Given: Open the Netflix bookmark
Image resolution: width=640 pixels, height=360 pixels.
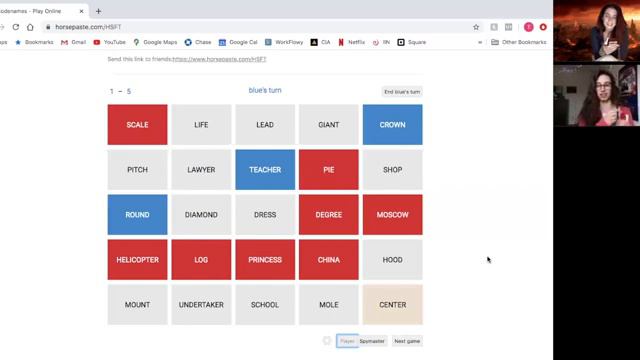Looking at the screenshot, I should [351, 42].
